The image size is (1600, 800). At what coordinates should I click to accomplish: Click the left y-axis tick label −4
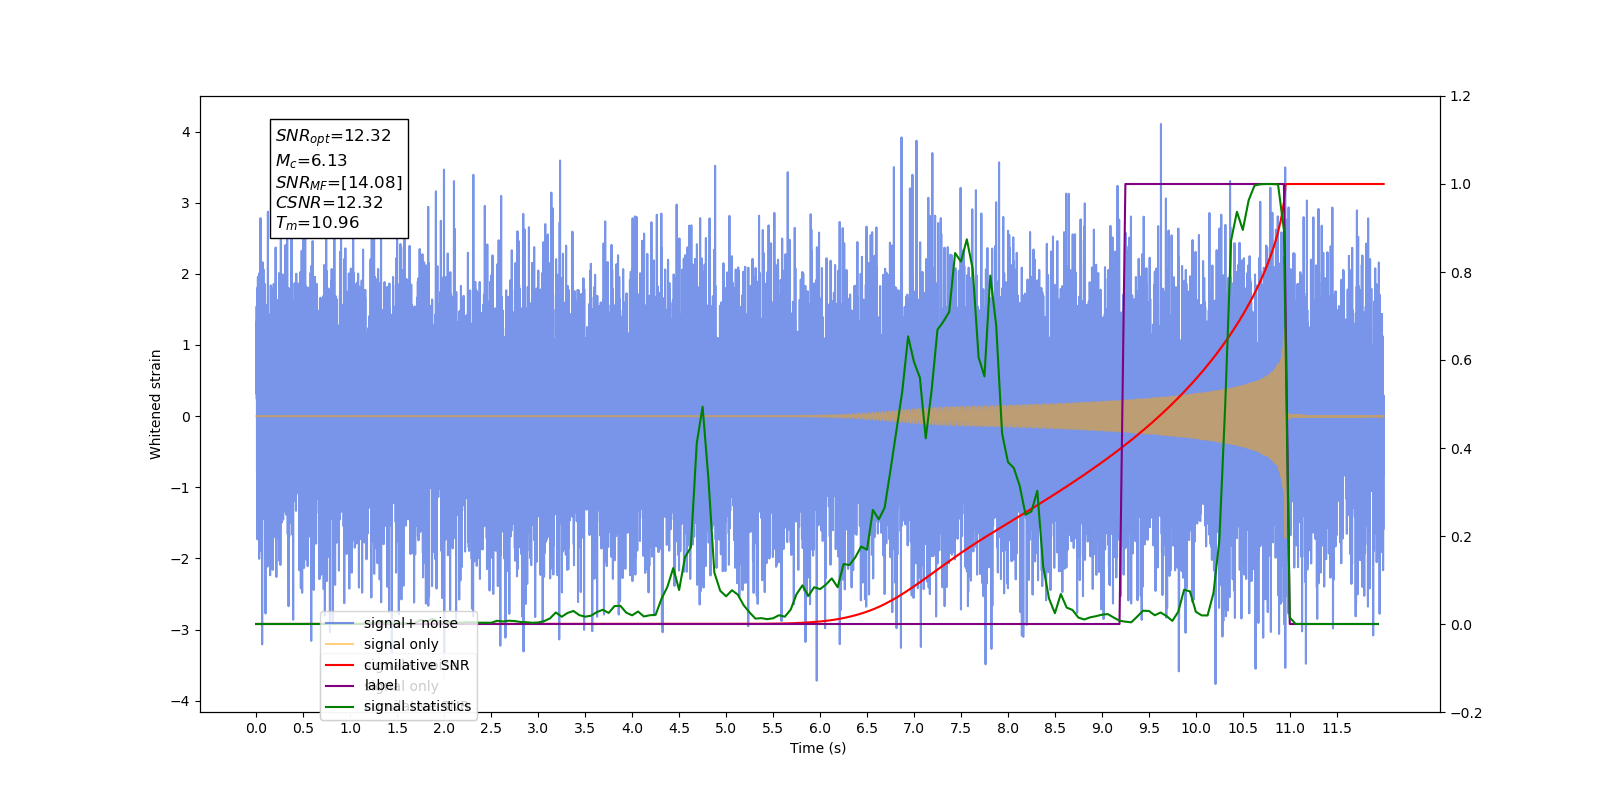[181, 701]
